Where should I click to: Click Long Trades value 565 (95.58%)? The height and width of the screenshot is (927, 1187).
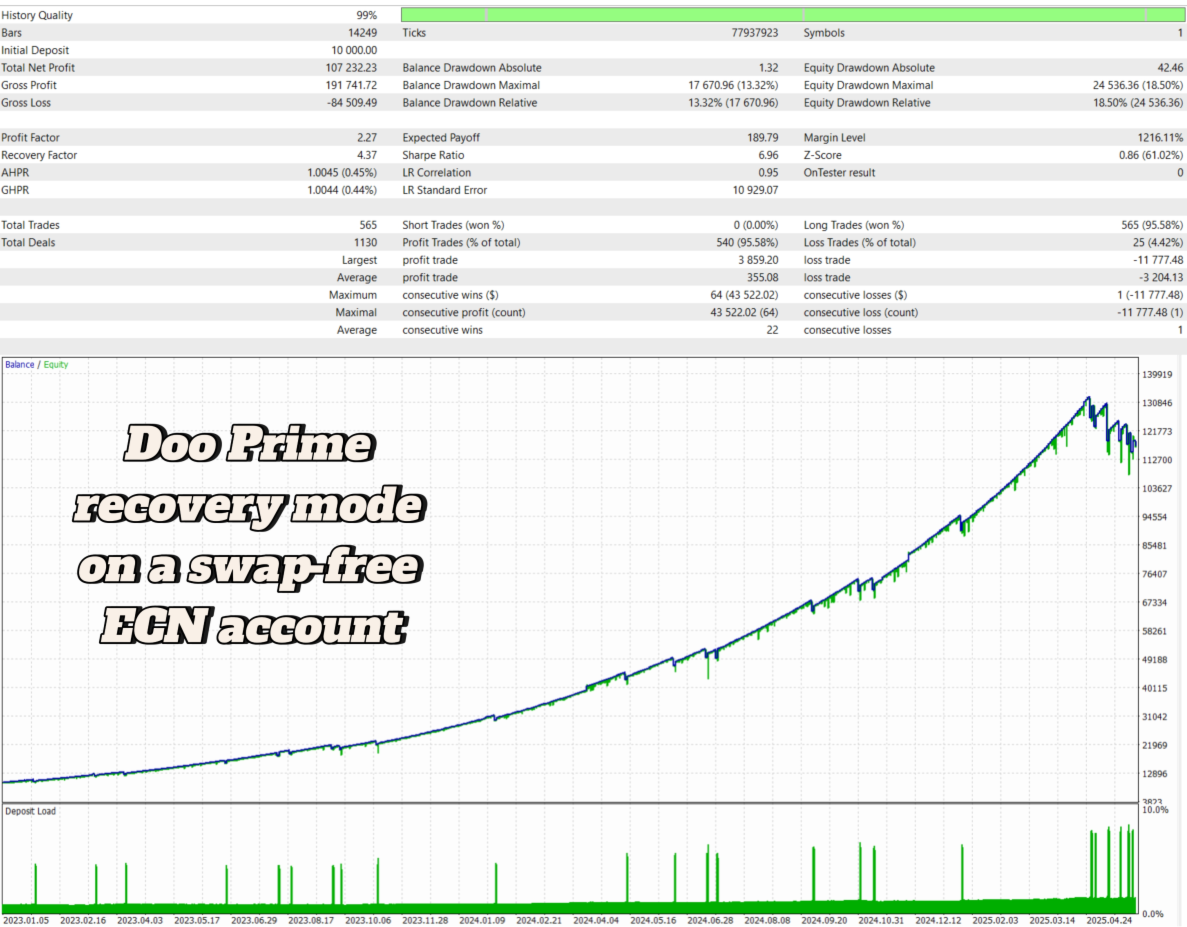coord(1152,224)
